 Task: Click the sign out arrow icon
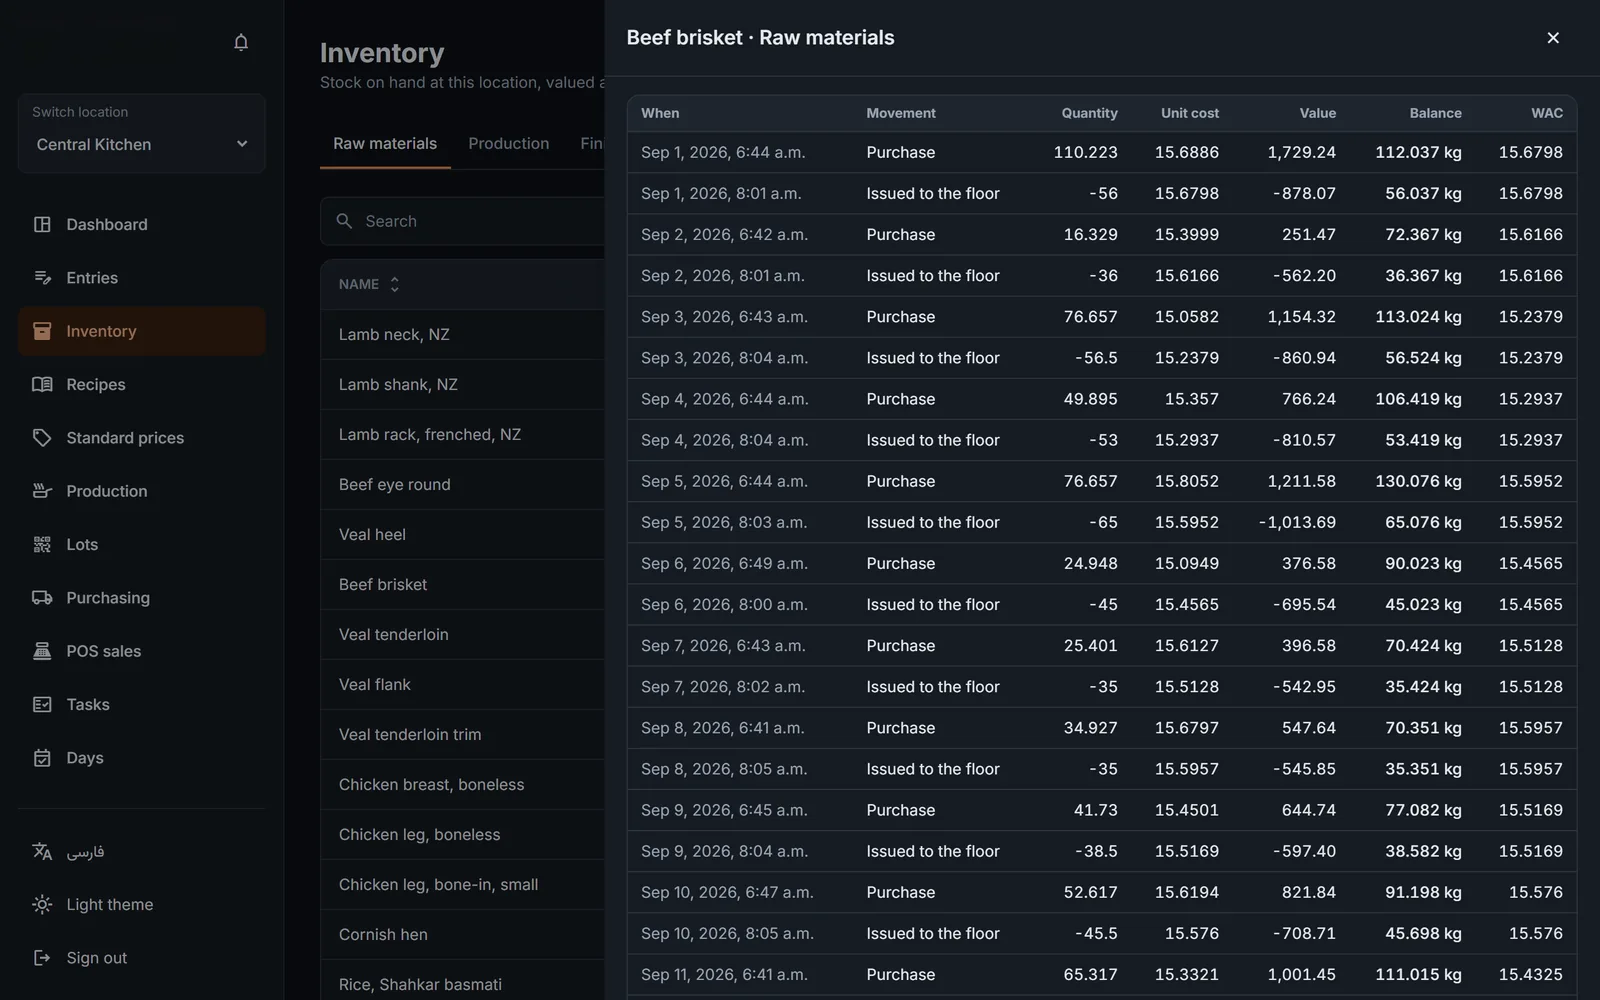coord(42,958)
